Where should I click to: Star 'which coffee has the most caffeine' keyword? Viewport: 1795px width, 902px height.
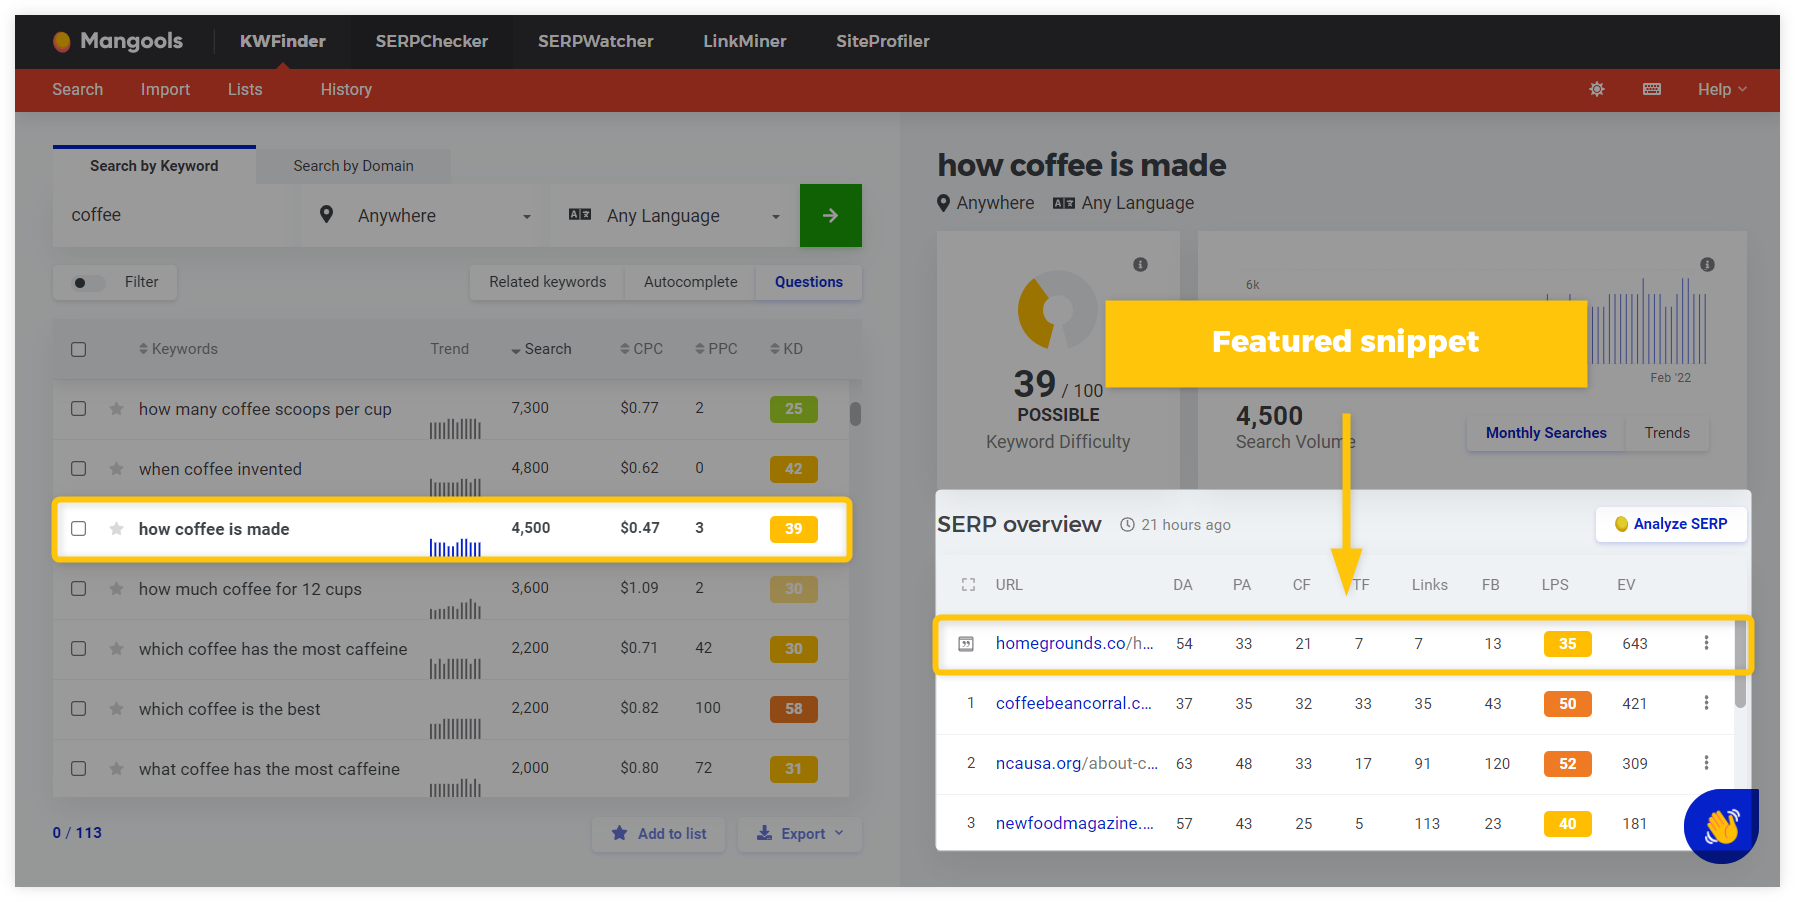[116, 649]
